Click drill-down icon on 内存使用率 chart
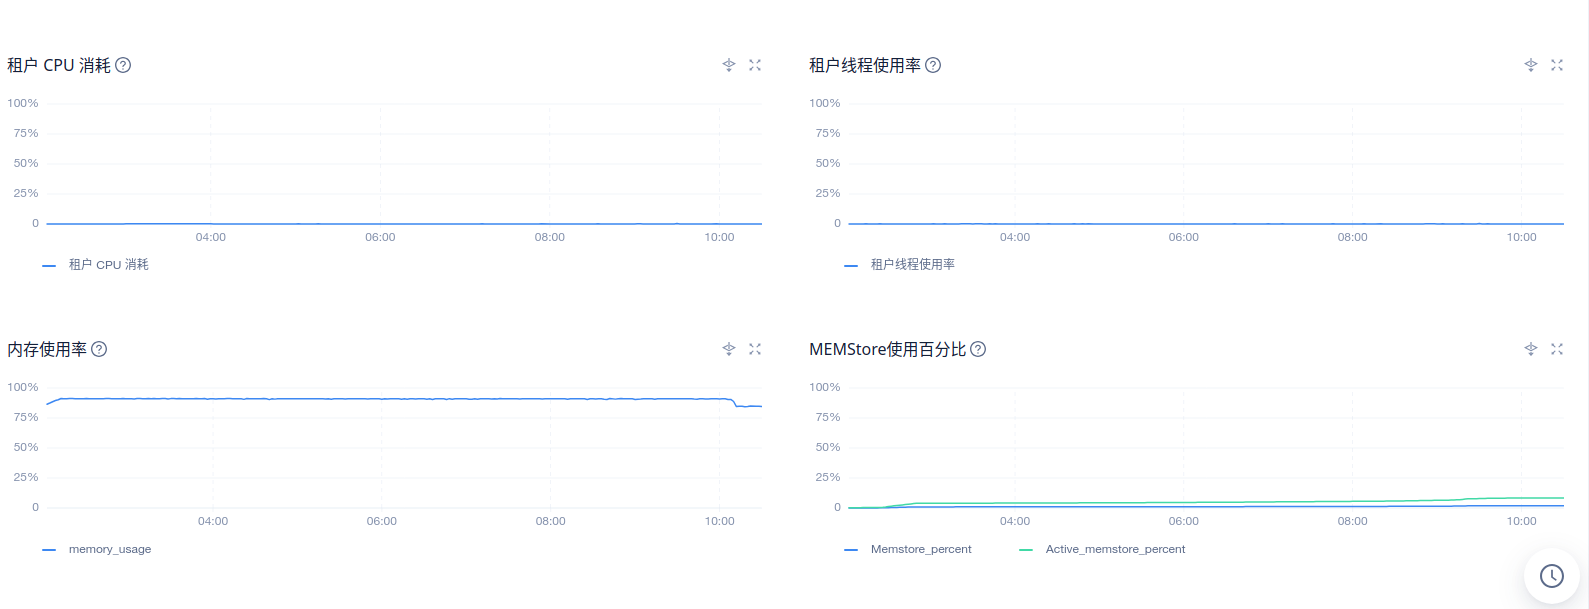 tap(729, 349)
